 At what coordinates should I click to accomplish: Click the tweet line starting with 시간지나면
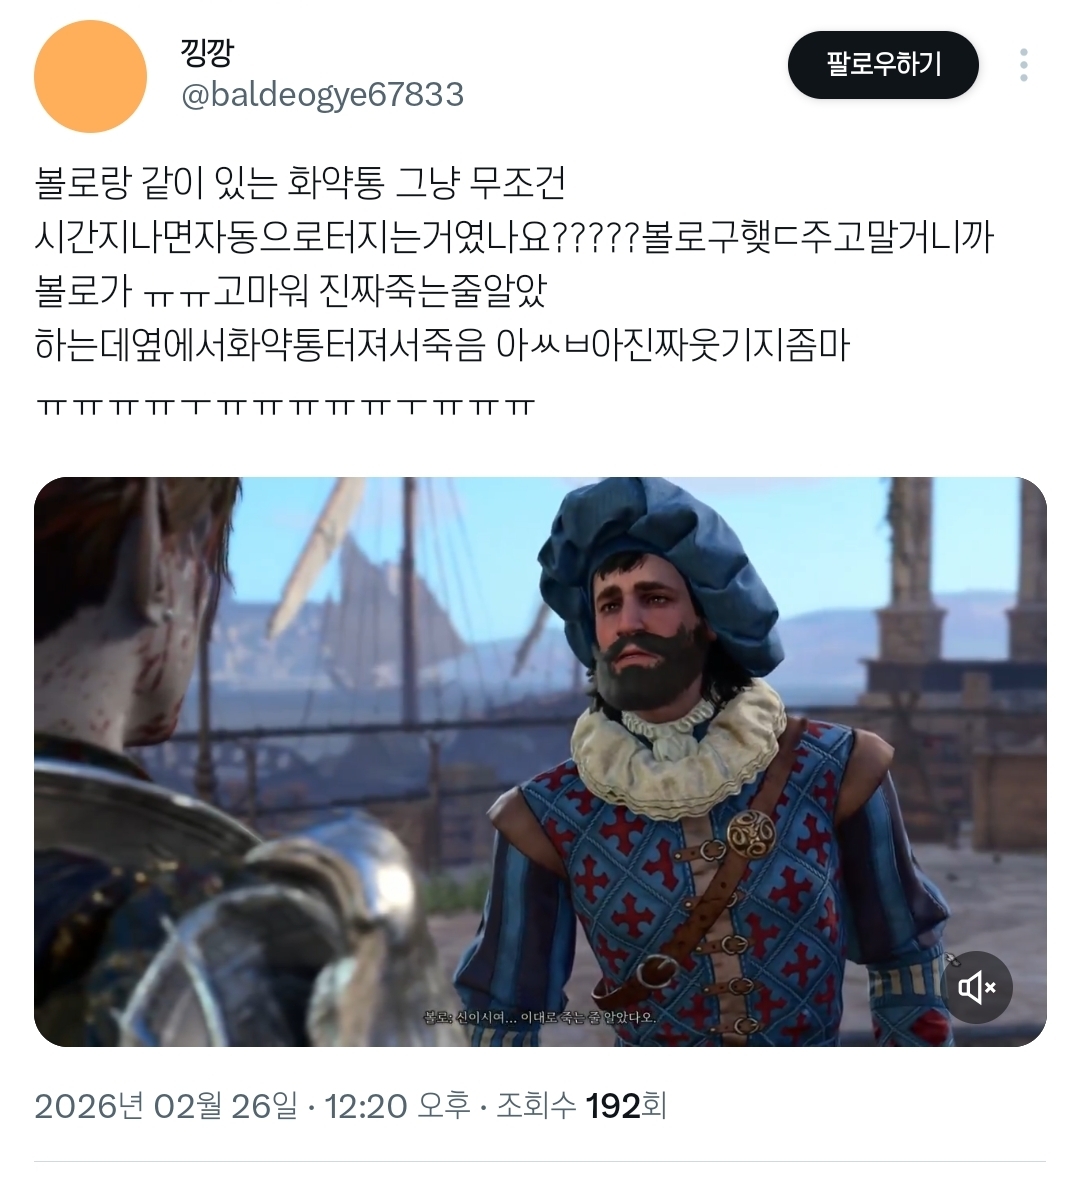tap(514, 237)
